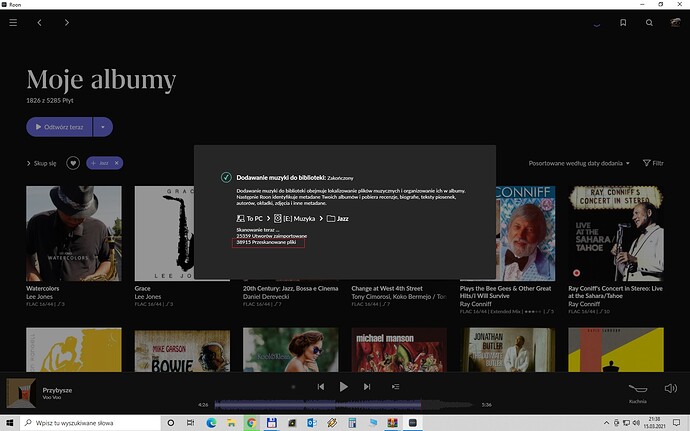Click artist Daniel Derevecki
Image resolution: width=690 pixels, height=431 pixels.
click(266, 297)
